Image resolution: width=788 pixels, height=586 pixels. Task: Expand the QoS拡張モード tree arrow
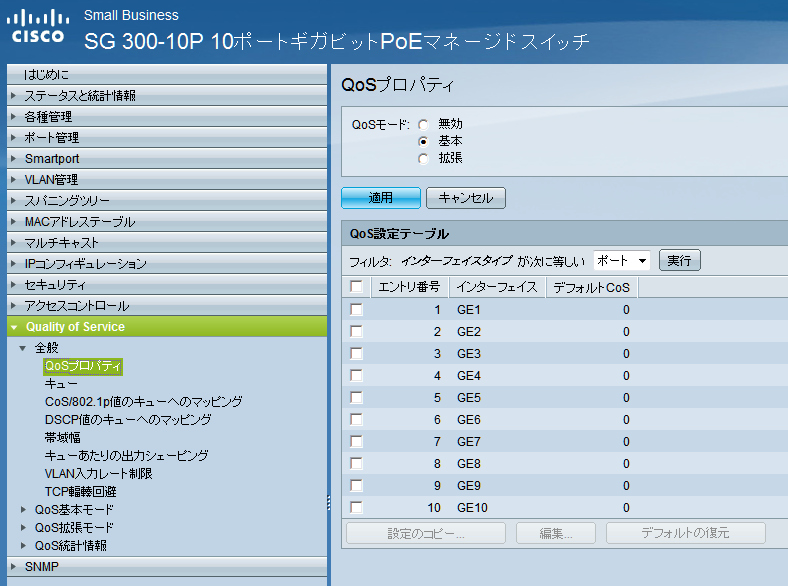23,528
